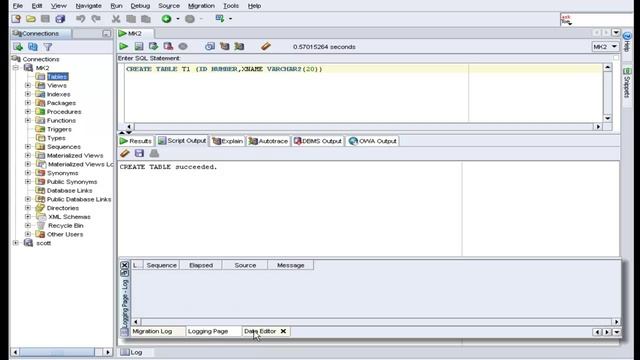
Task: Click the Save icon in main toolbar
Action: [x=45, y=19]
